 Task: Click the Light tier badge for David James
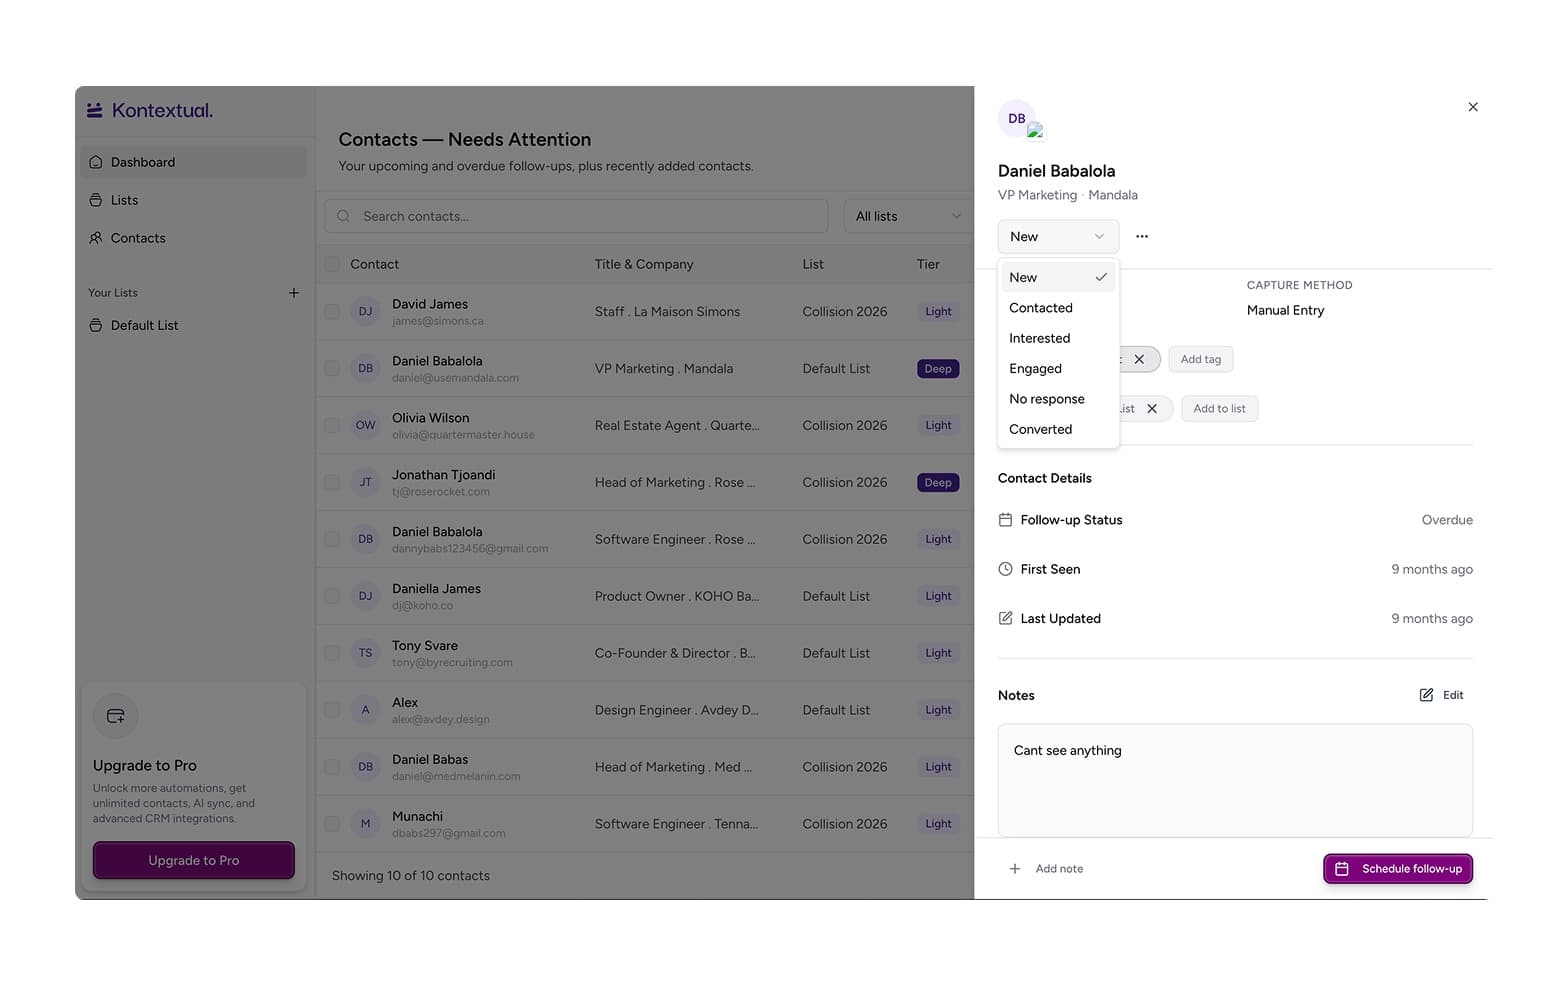pyautogui.click(x=938, y=312)
